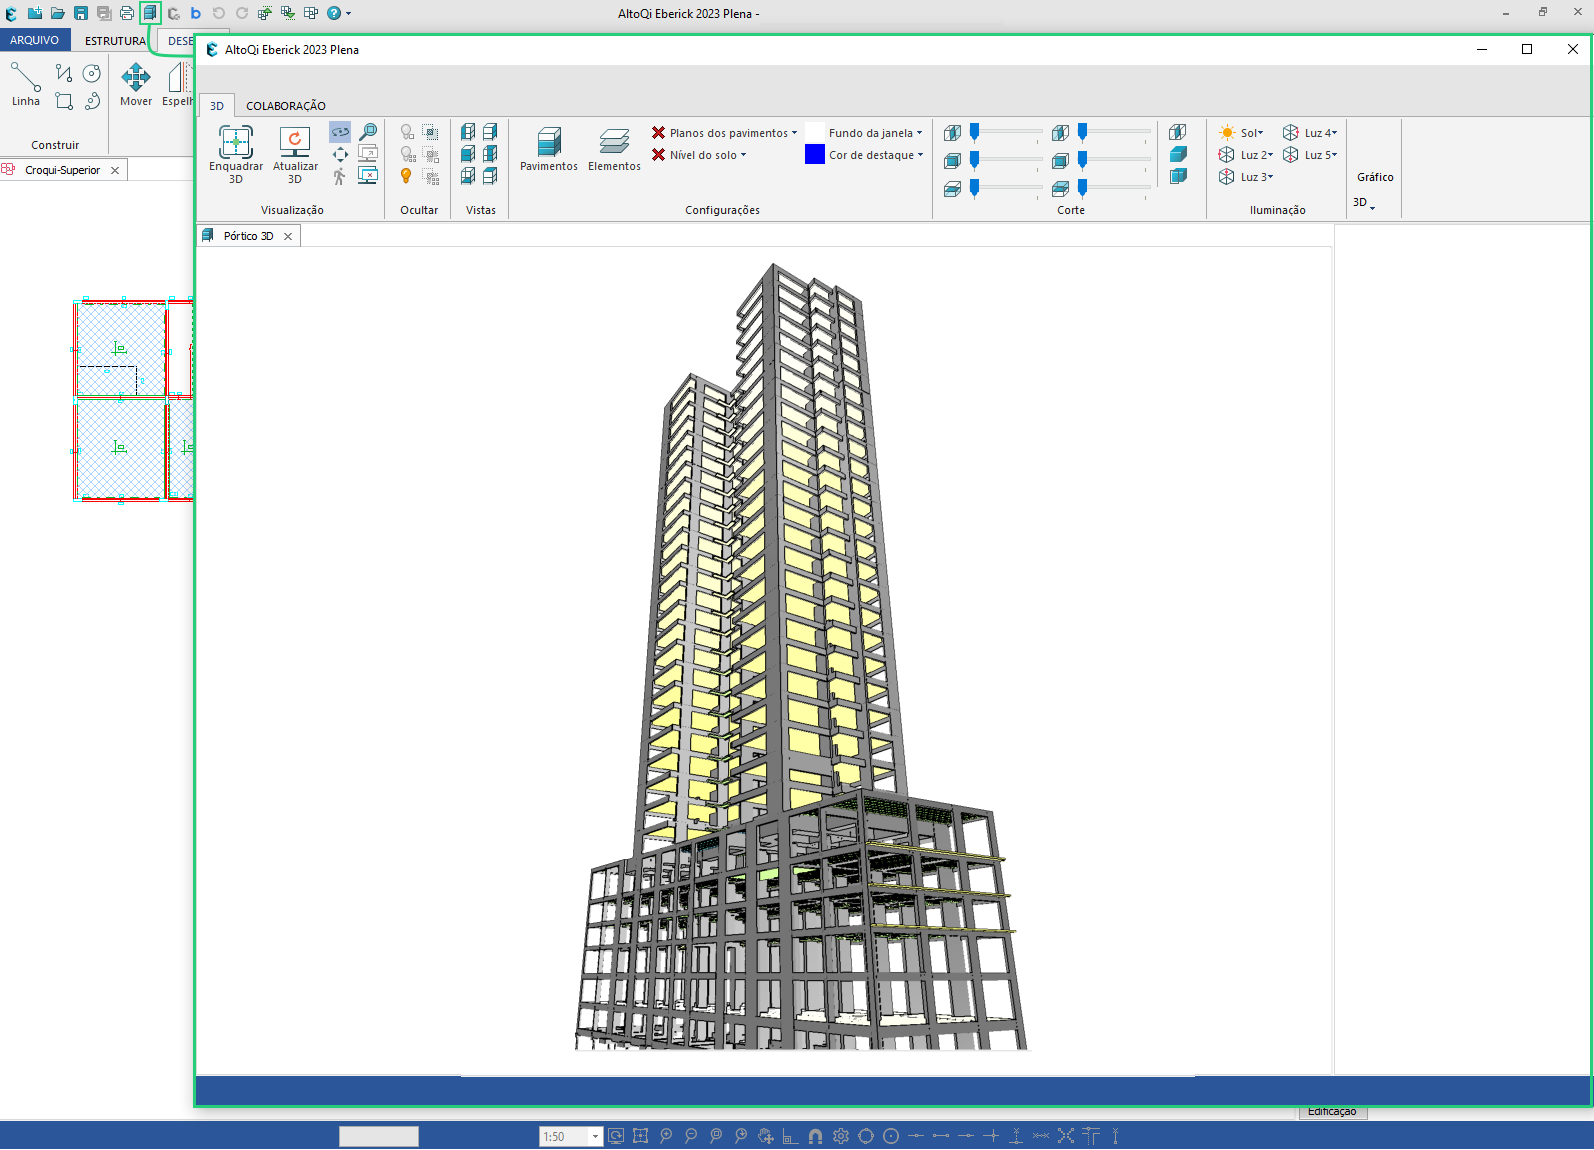Viewport: 1594px width, 1150px height.
Task: Toggle the bottom-right horizontal cut plane icon
Action: pos(1060,189)
